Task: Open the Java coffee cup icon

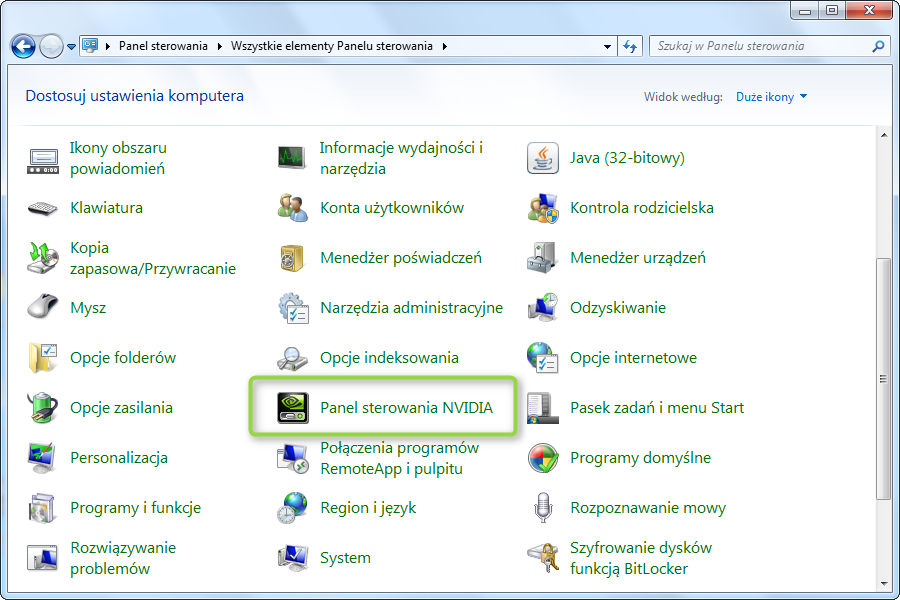Action: (542, 158)
